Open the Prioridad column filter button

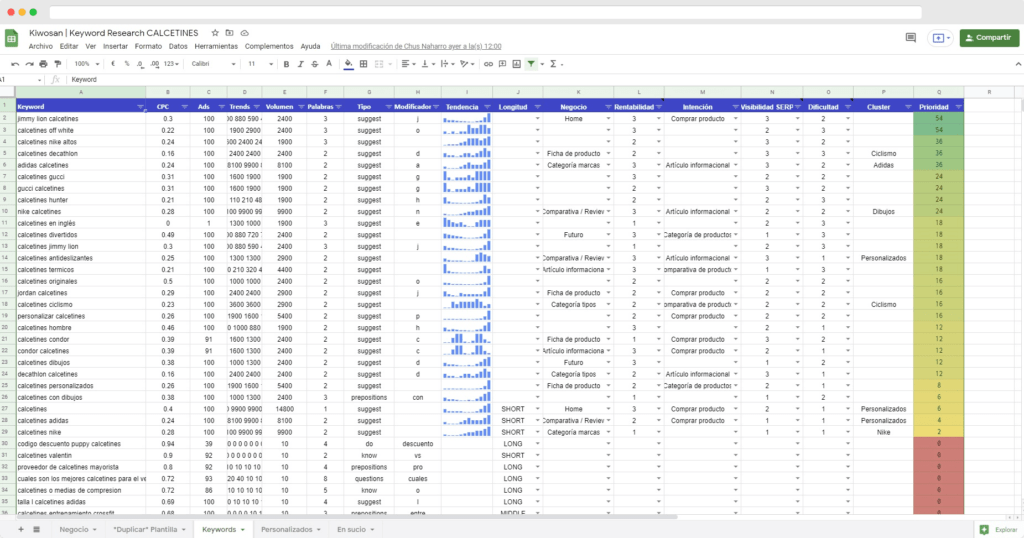[959, 107]
